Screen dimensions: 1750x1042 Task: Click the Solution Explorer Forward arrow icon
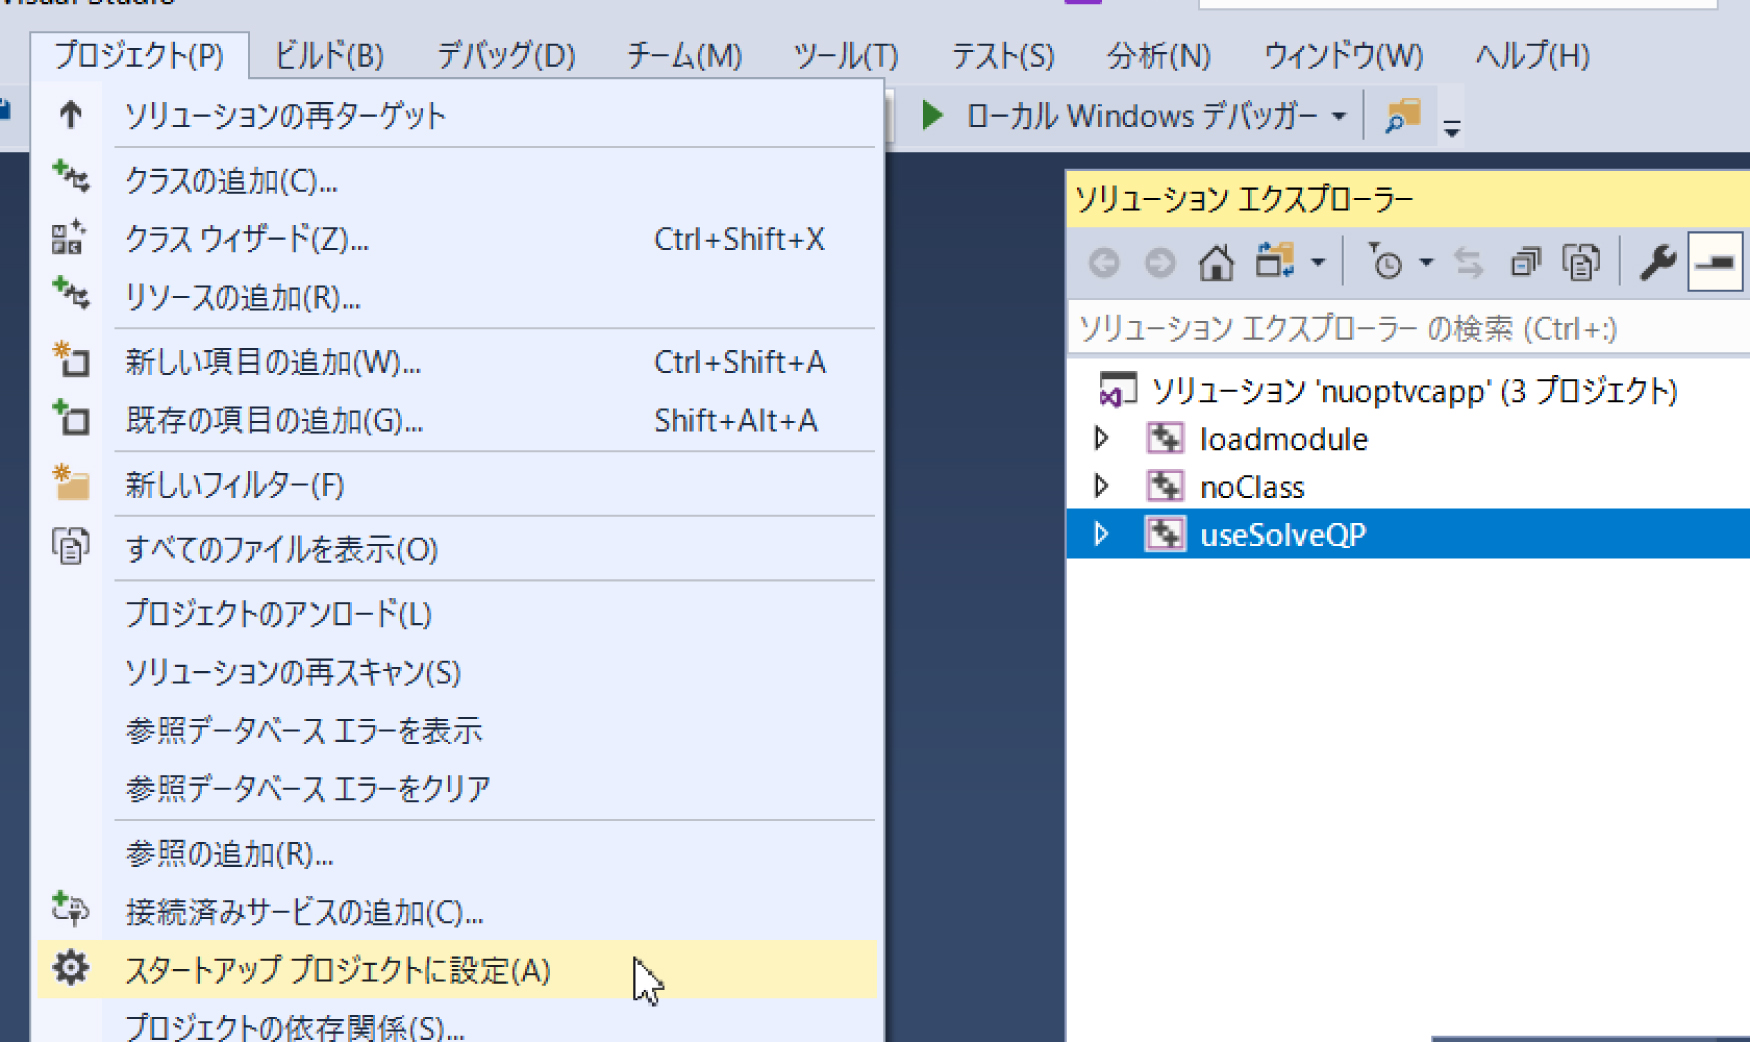click(1160, 263)
